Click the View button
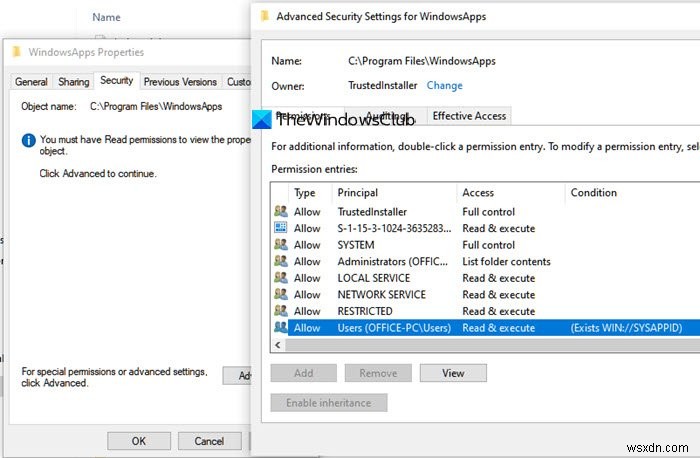 click(453, 373)
